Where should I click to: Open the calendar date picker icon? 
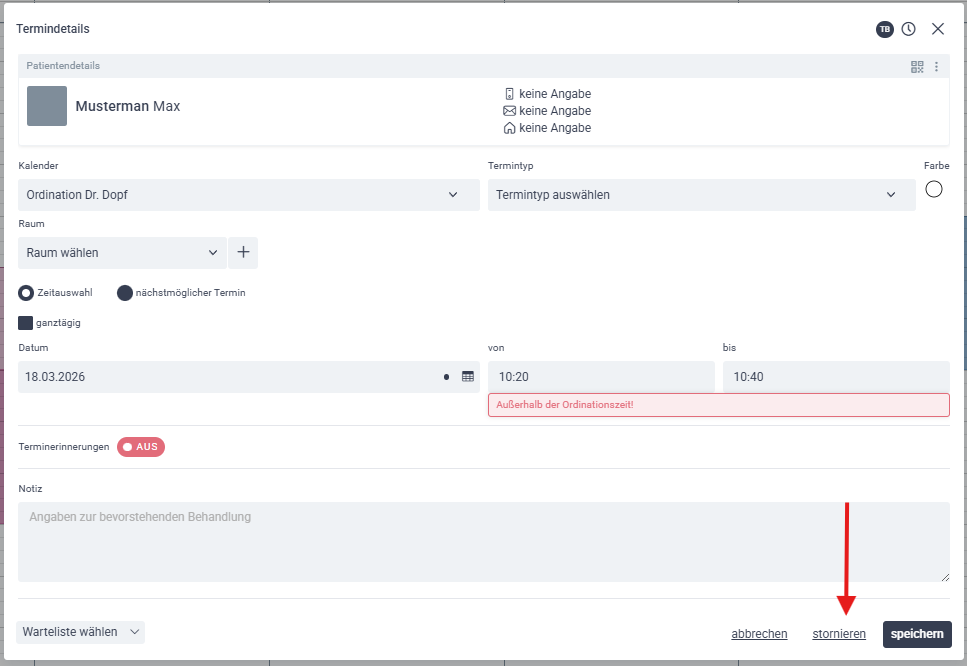[467, 377]
